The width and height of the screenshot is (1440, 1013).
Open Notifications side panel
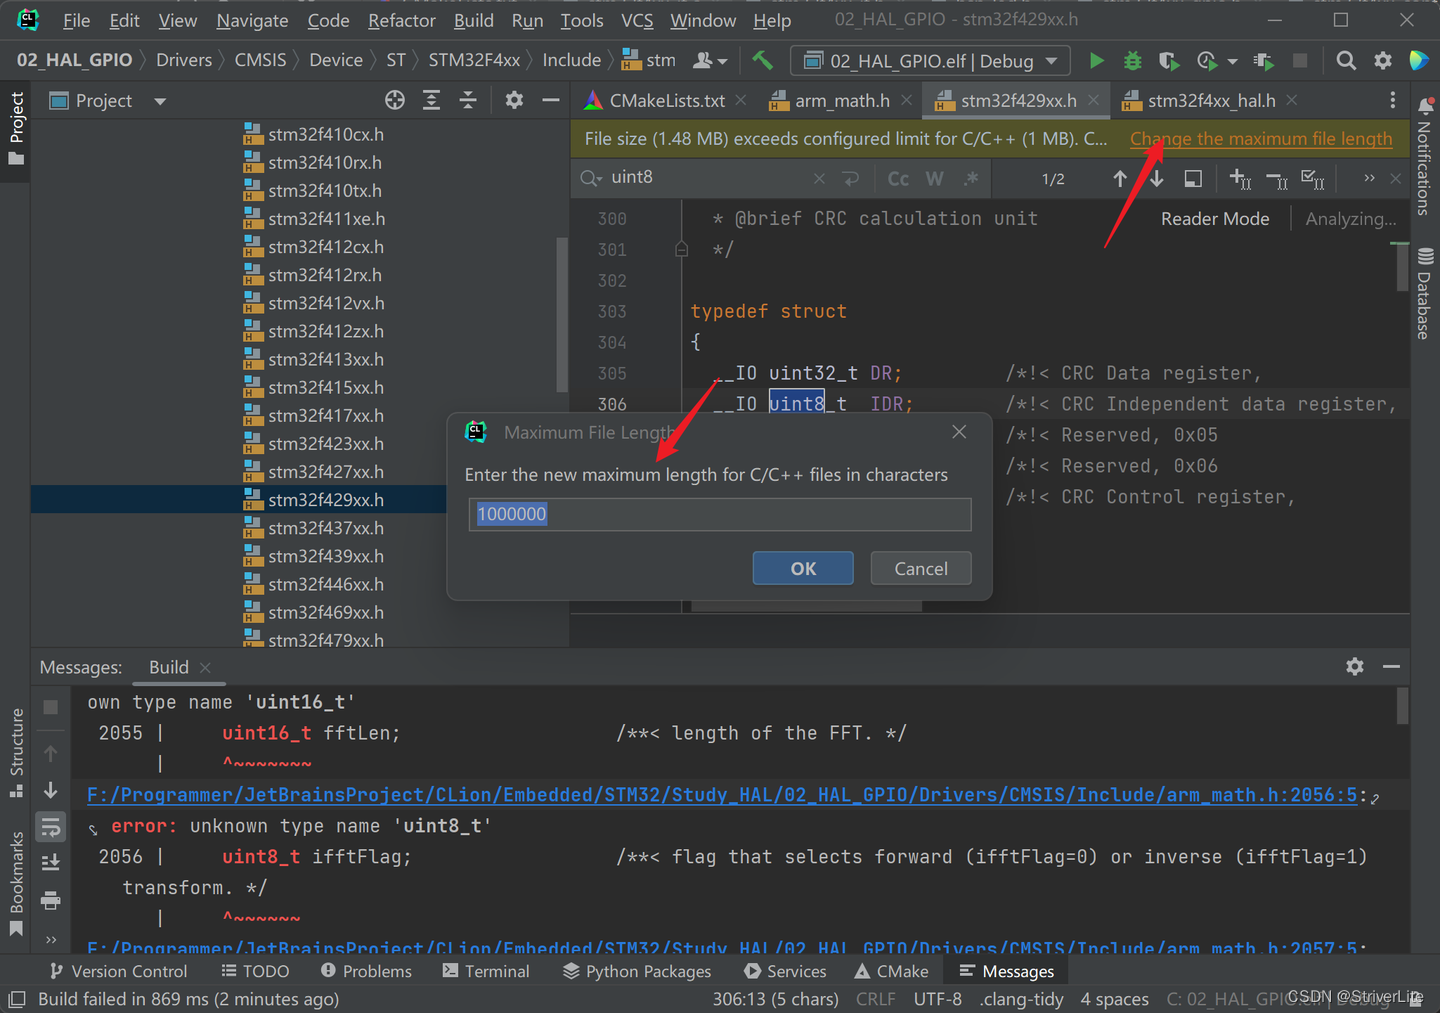pos(1425,156)
